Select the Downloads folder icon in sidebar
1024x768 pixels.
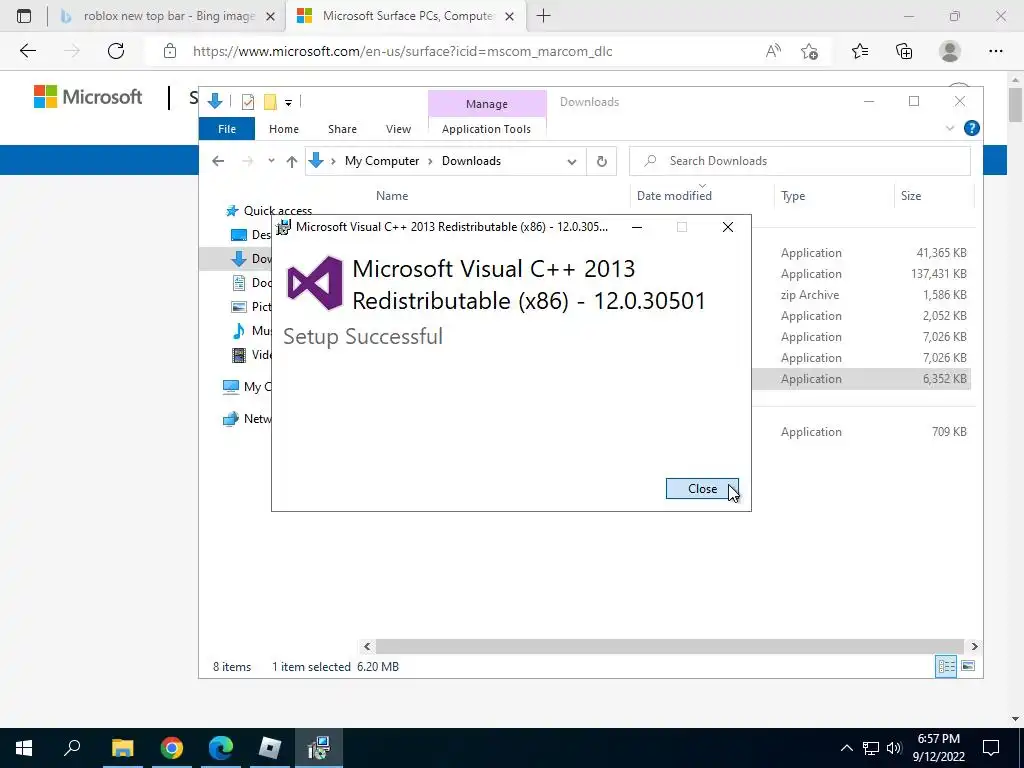point(239,259)
